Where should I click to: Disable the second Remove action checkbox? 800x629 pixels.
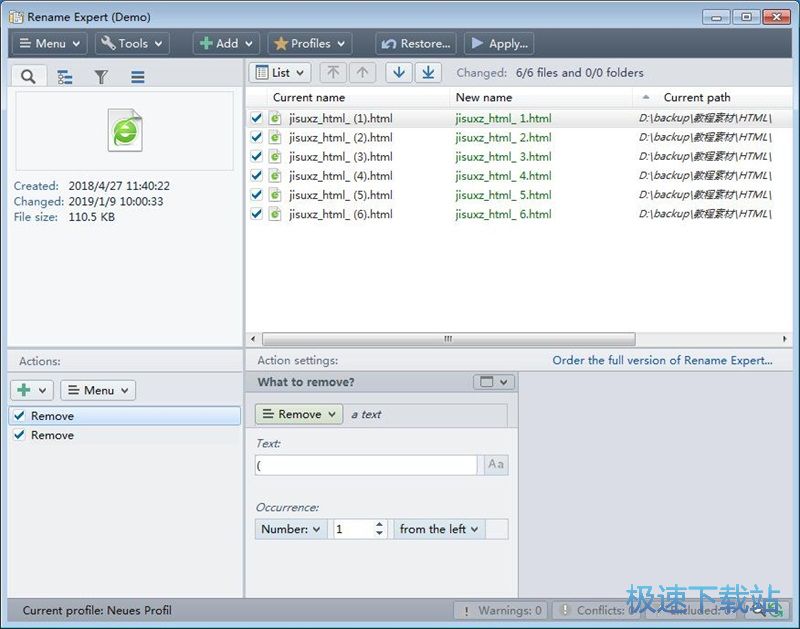[19, 435]
